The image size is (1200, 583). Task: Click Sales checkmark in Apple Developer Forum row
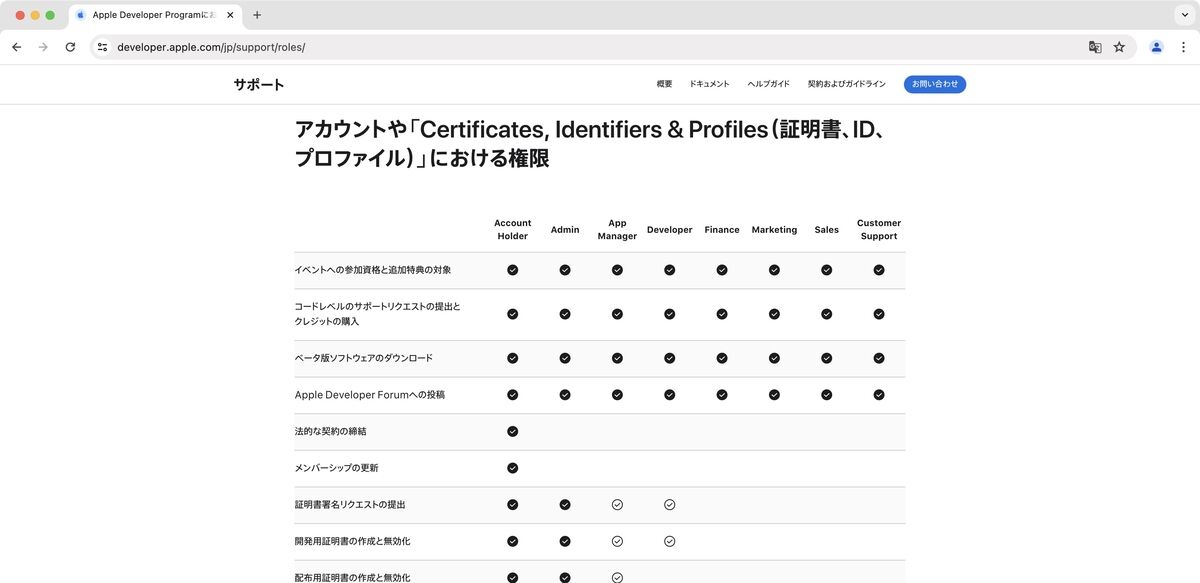click(827, 395)
